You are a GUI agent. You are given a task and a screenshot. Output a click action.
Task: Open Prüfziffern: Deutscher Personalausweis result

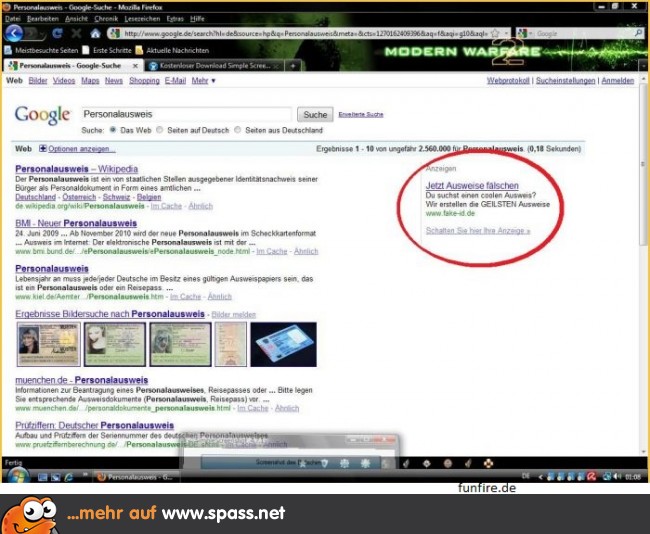point(95,425)
